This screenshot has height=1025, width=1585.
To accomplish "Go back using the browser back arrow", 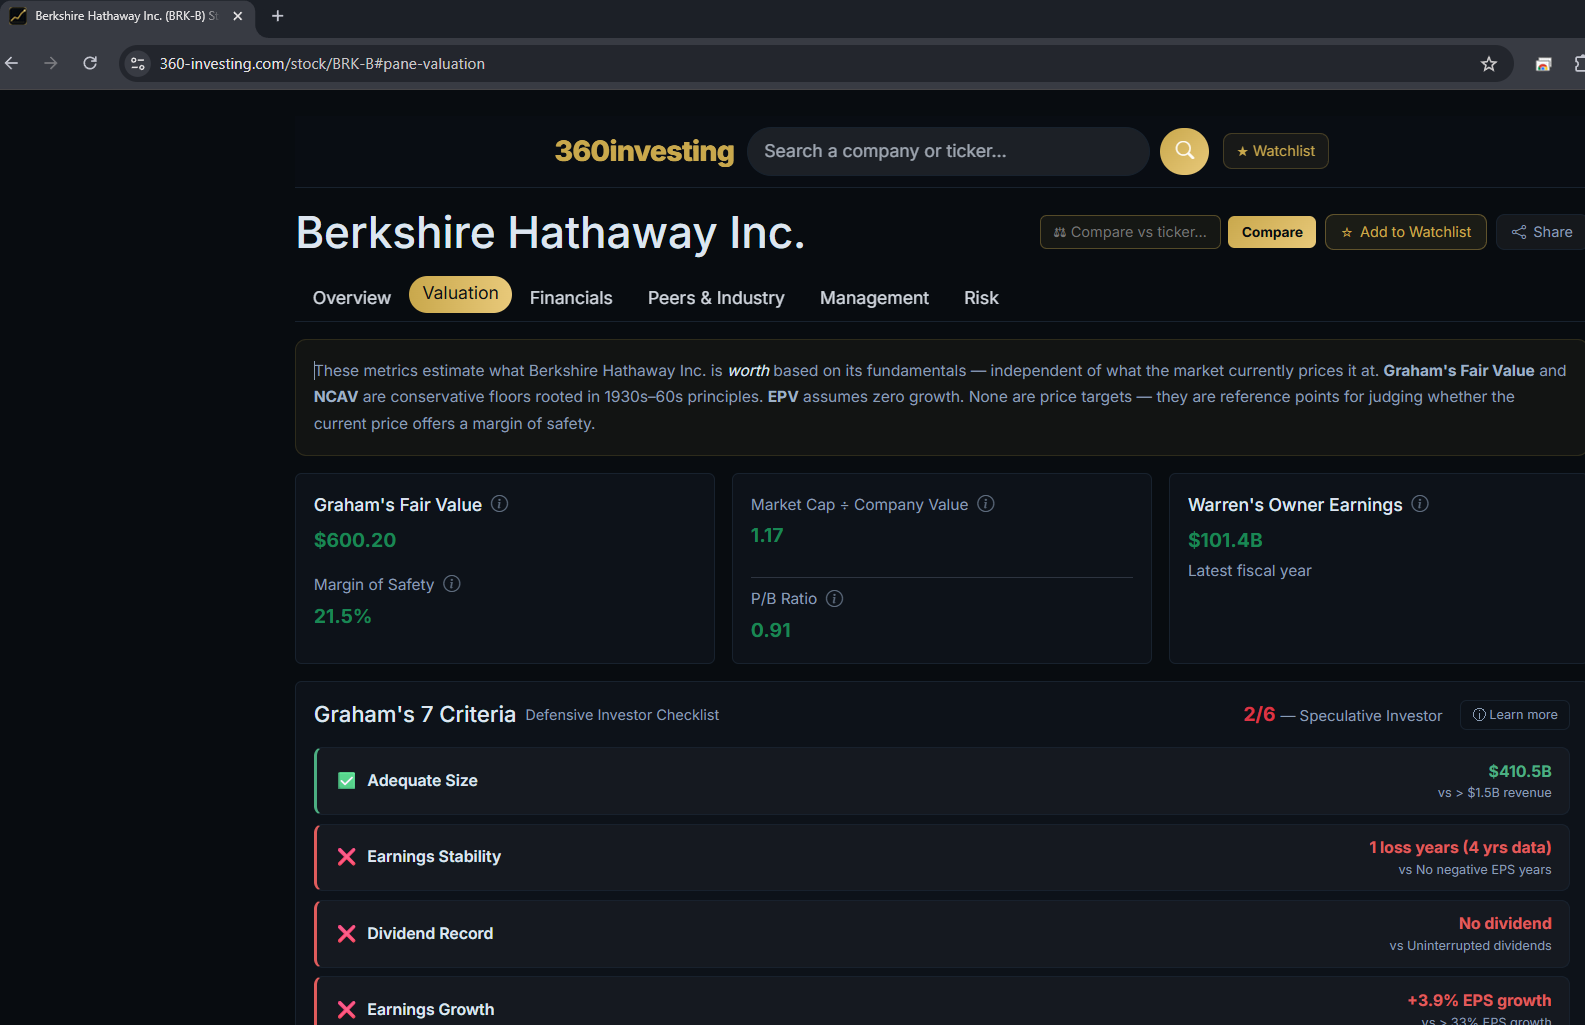I will (x=12, y=63).
